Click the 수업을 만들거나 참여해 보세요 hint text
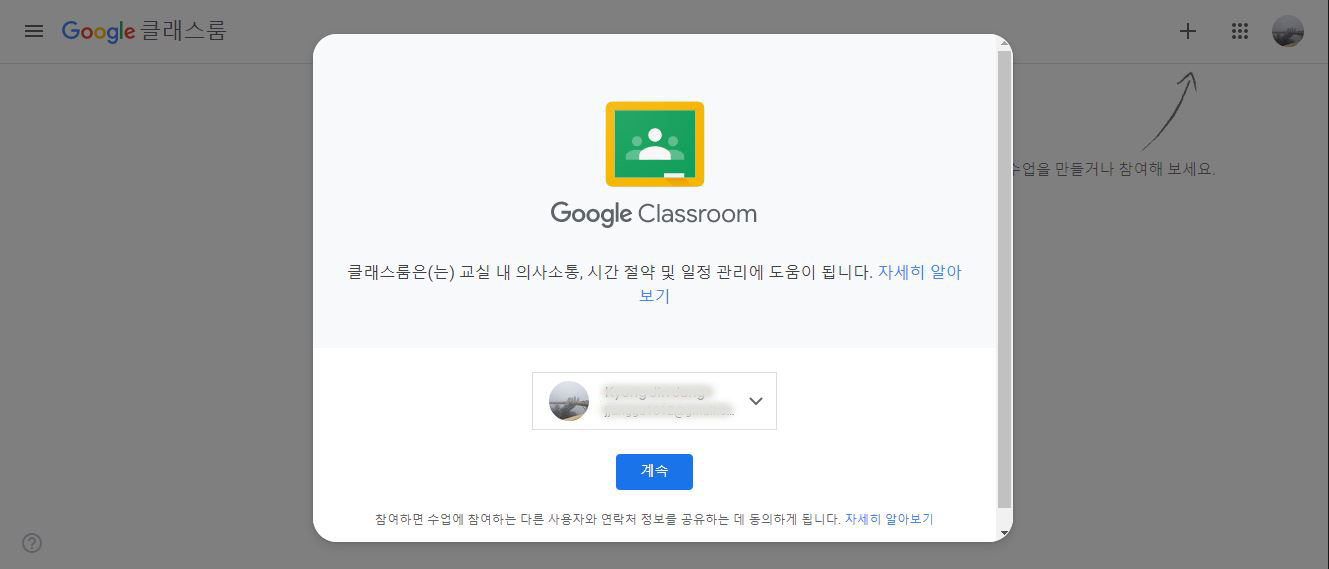Image resolution: width=1329 pixels, height=569 pixels. click(1114, 169)
